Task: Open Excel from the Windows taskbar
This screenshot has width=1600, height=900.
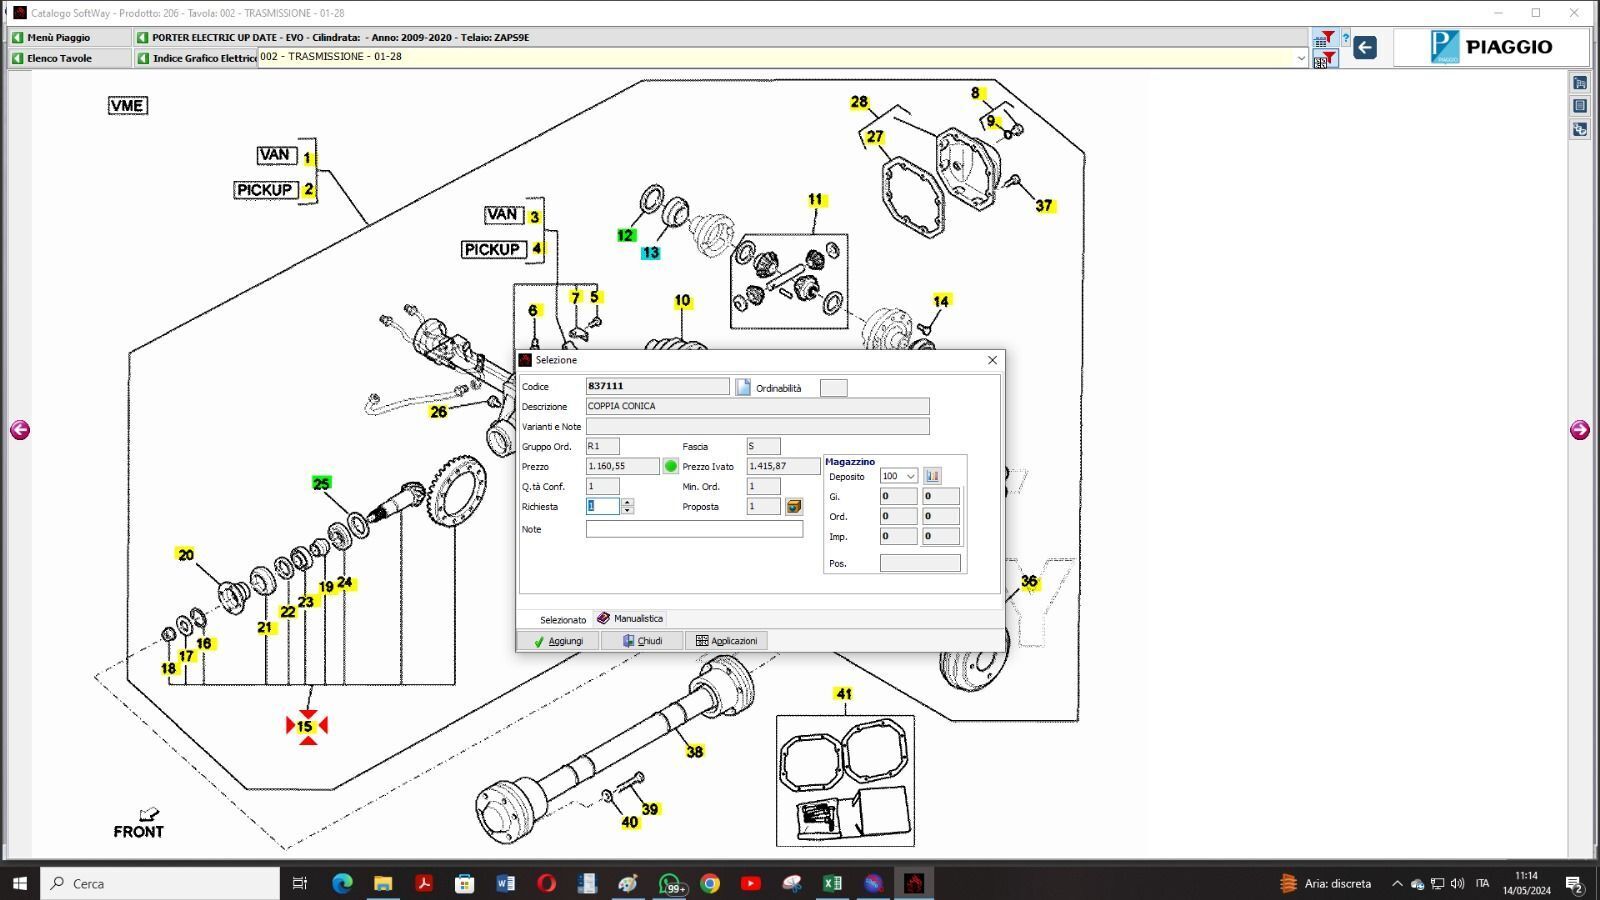Action: 832,883
